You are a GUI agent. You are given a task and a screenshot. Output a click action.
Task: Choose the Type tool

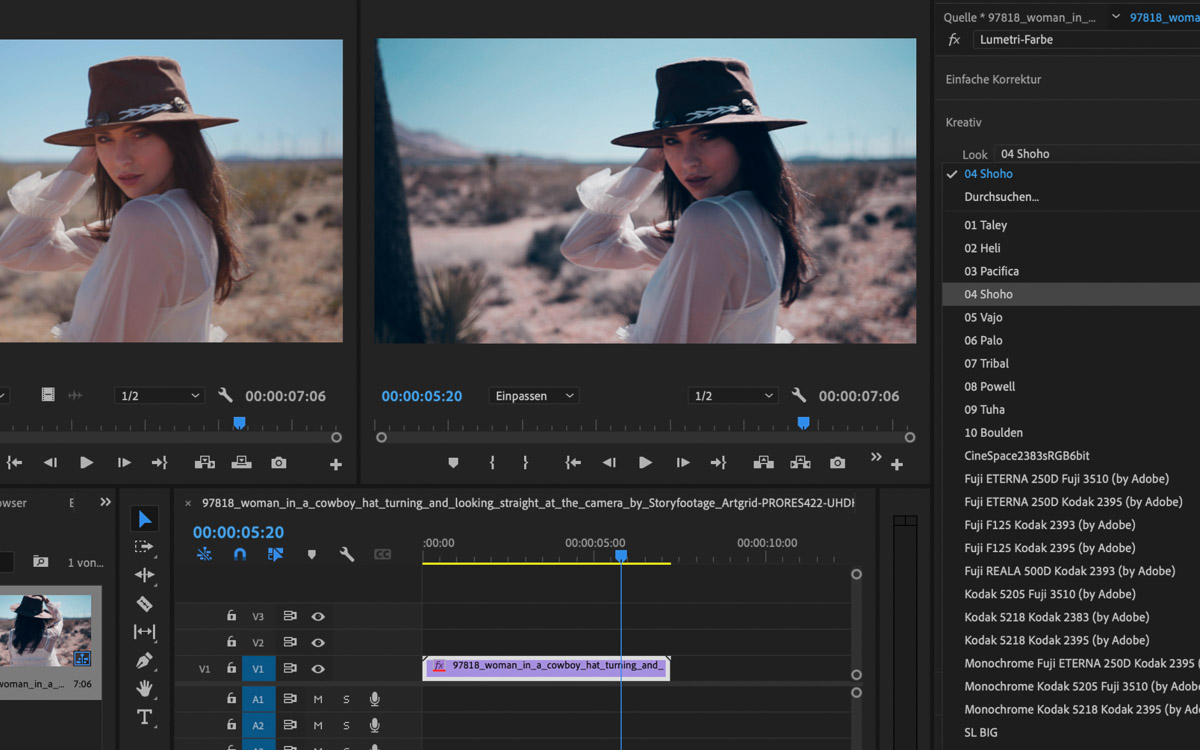(144, 717)
